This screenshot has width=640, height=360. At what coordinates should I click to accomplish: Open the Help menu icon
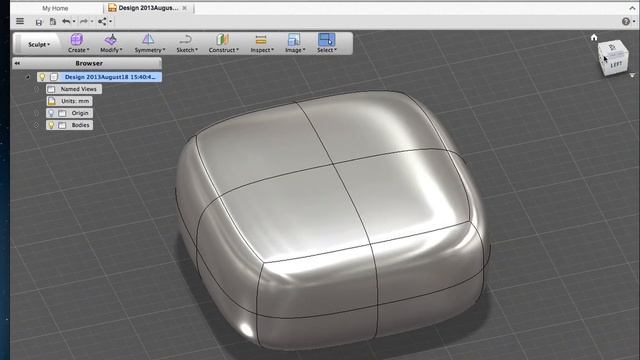[626, 22]
